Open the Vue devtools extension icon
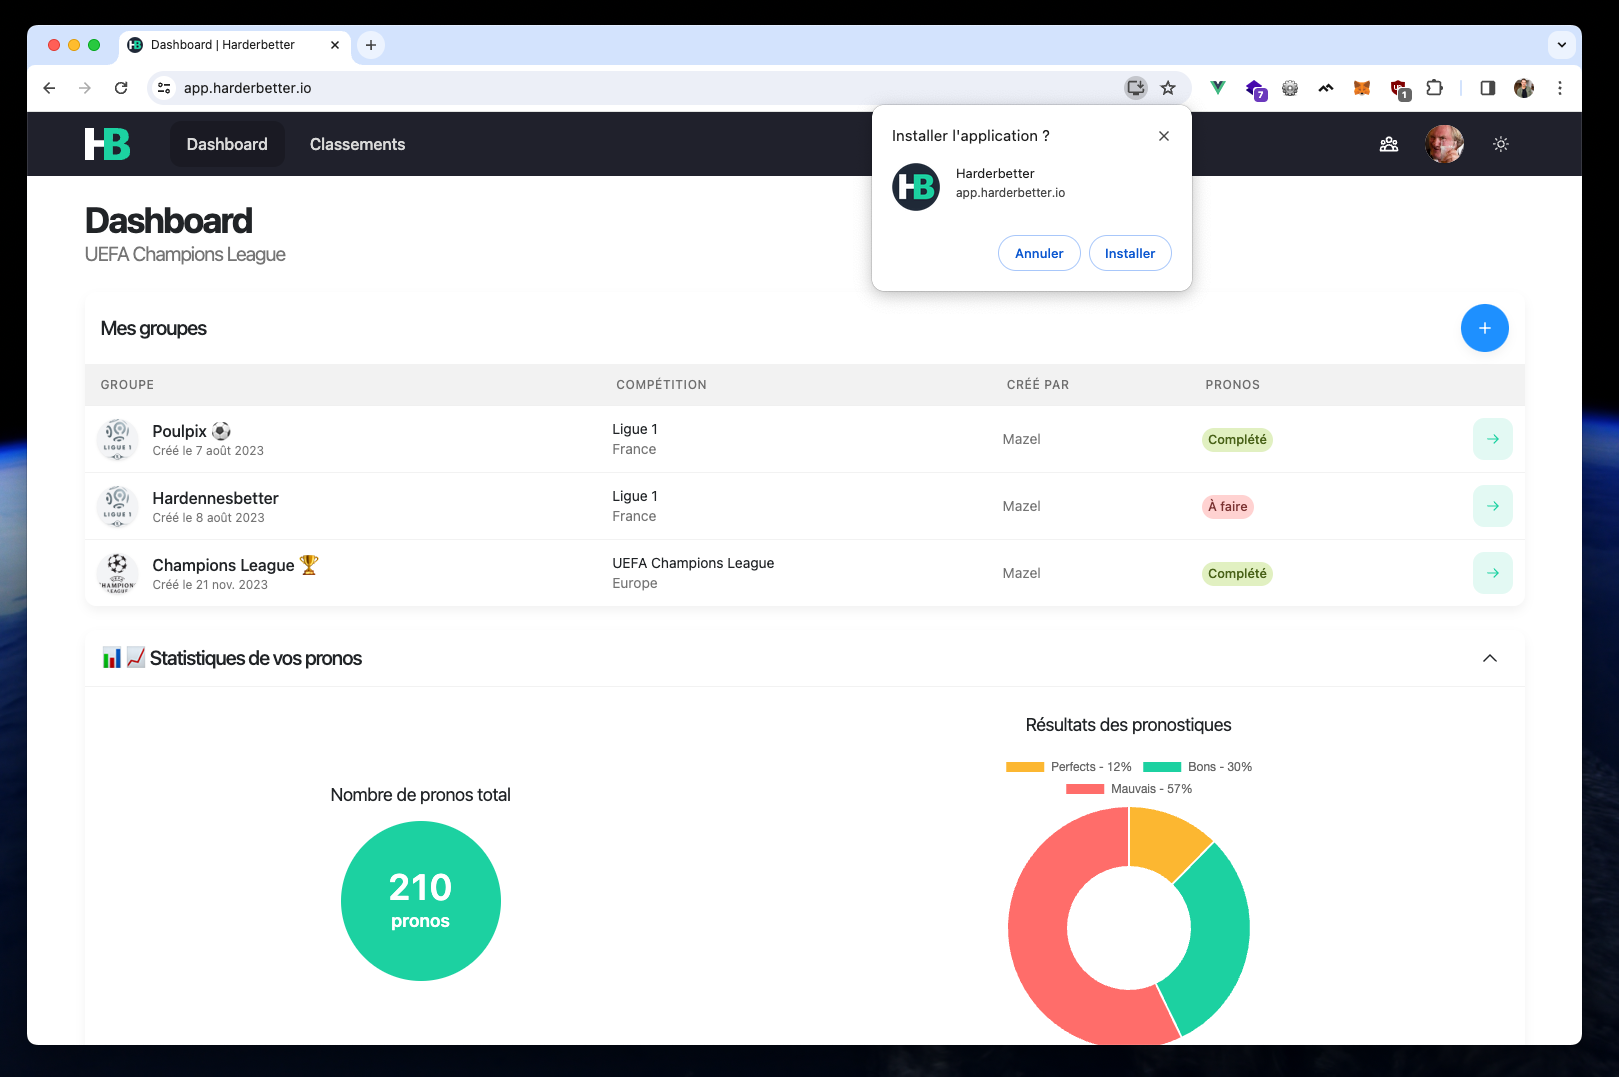The height and width of the screenshot is (1077, 1619). pyautogui.click(x=1217, y=88)
